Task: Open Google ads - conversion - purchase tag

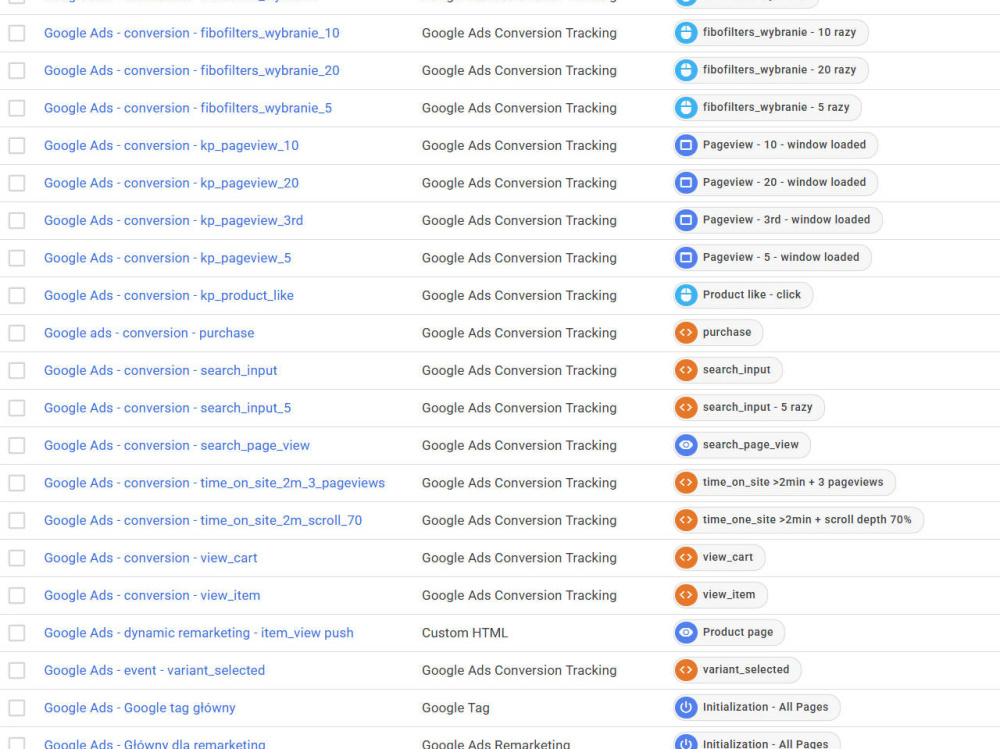Action: tap(149, 333)
